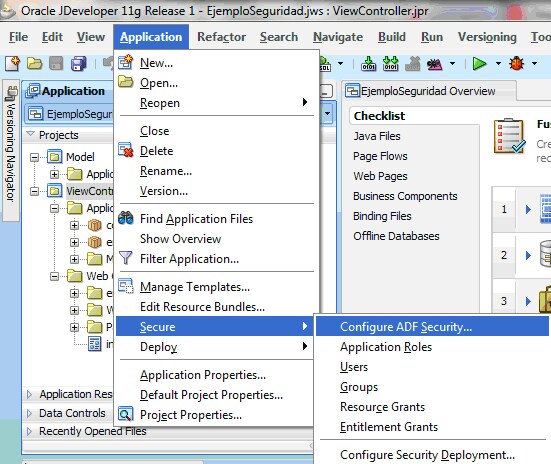This screenshot has width=551, height=464.
Task: Open the Edit menu
Action: 52,37
